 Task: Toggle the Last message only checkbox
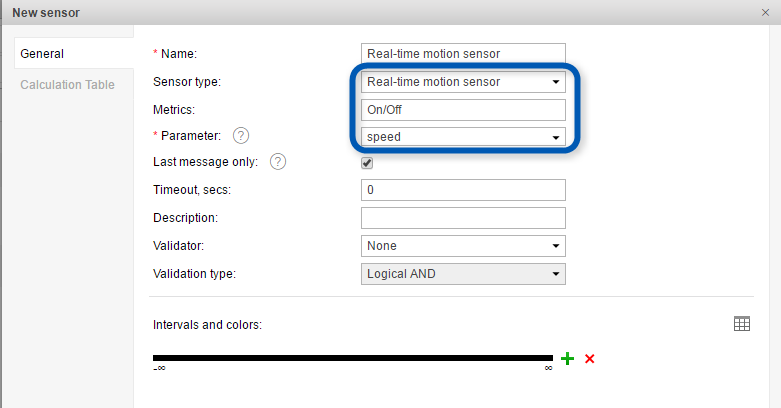(x=367, y=163)
